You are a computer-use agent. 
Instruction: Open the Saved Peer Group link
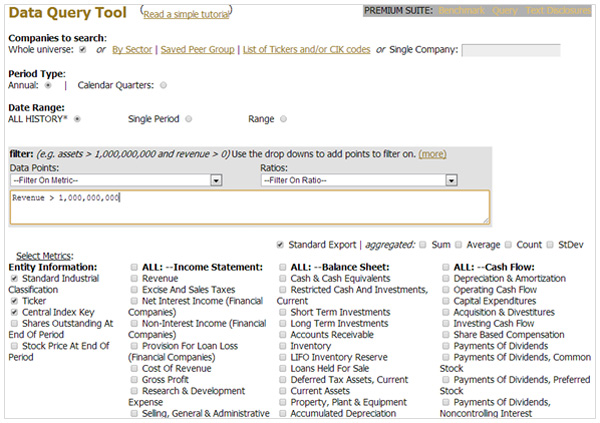[198, 49]
